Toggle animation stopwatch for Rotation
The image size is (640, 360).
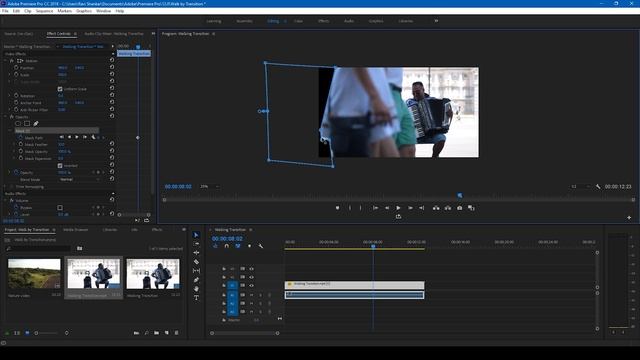tap(16, 96)
